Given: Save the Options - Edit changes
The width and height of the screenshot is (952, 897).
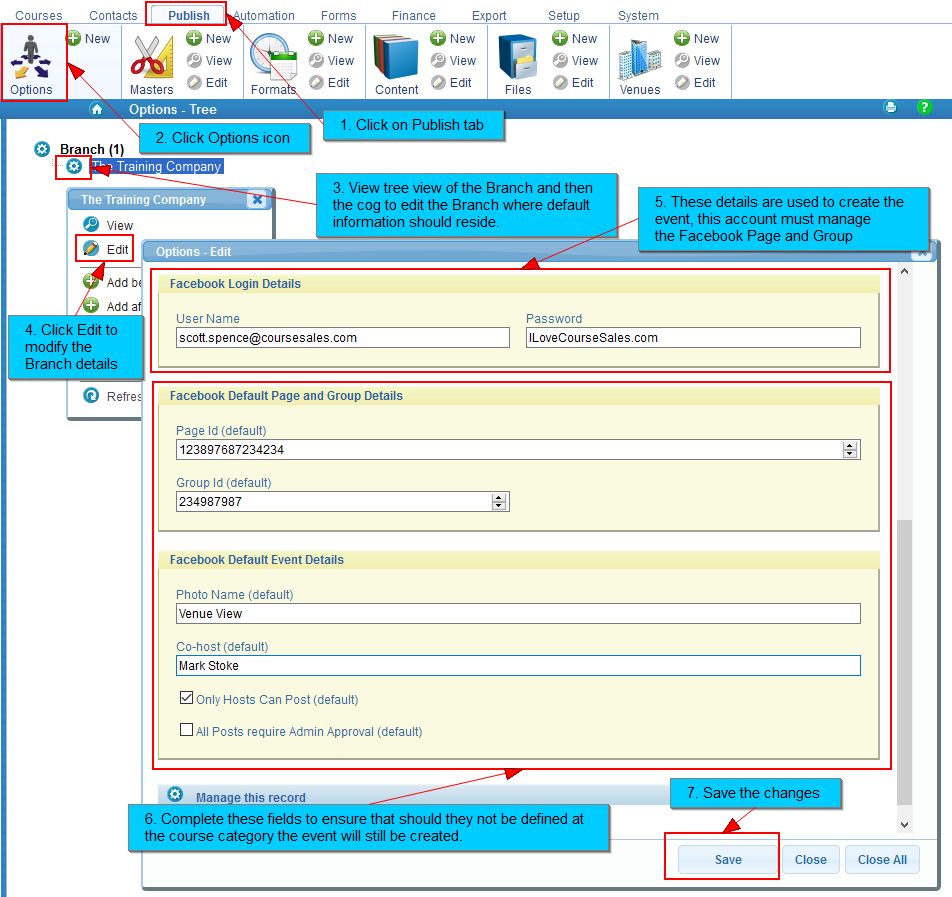Looking at the screenshot, I should 727,859.
